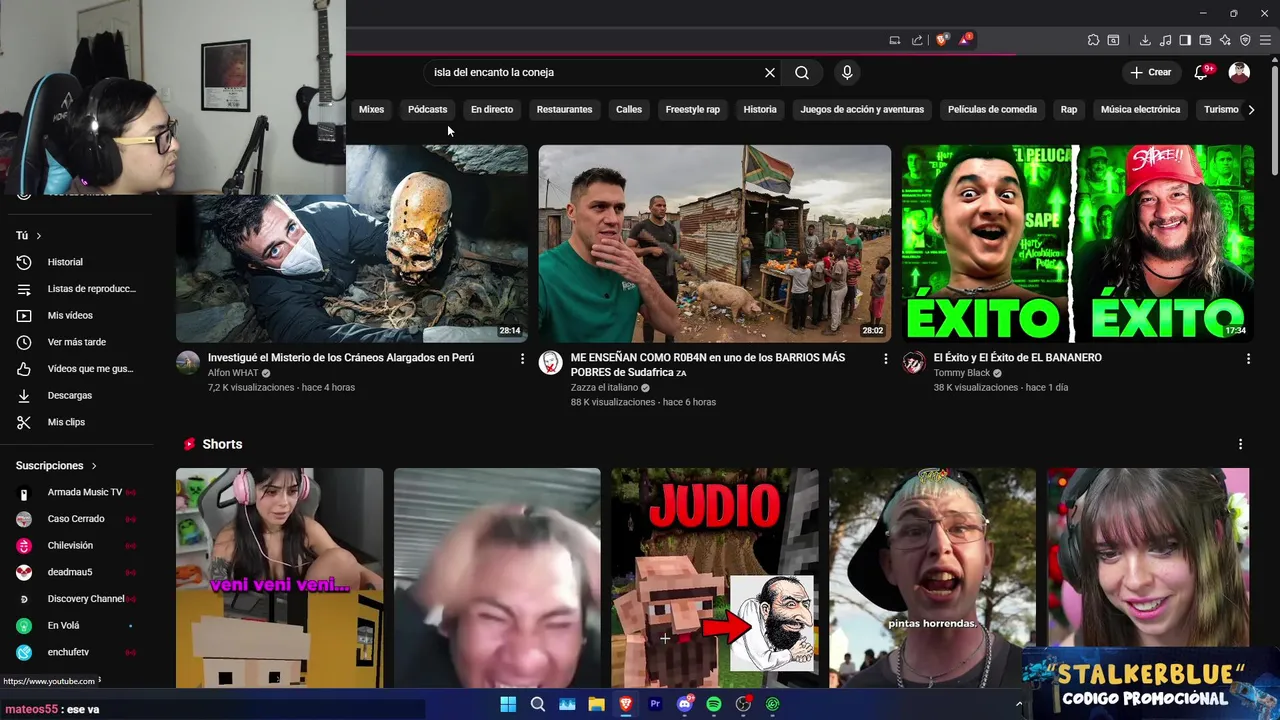Open the browser extensions puzzle icon
Image resolution: width=1280 pixels, height=720 pixels.
point(1093,40)
